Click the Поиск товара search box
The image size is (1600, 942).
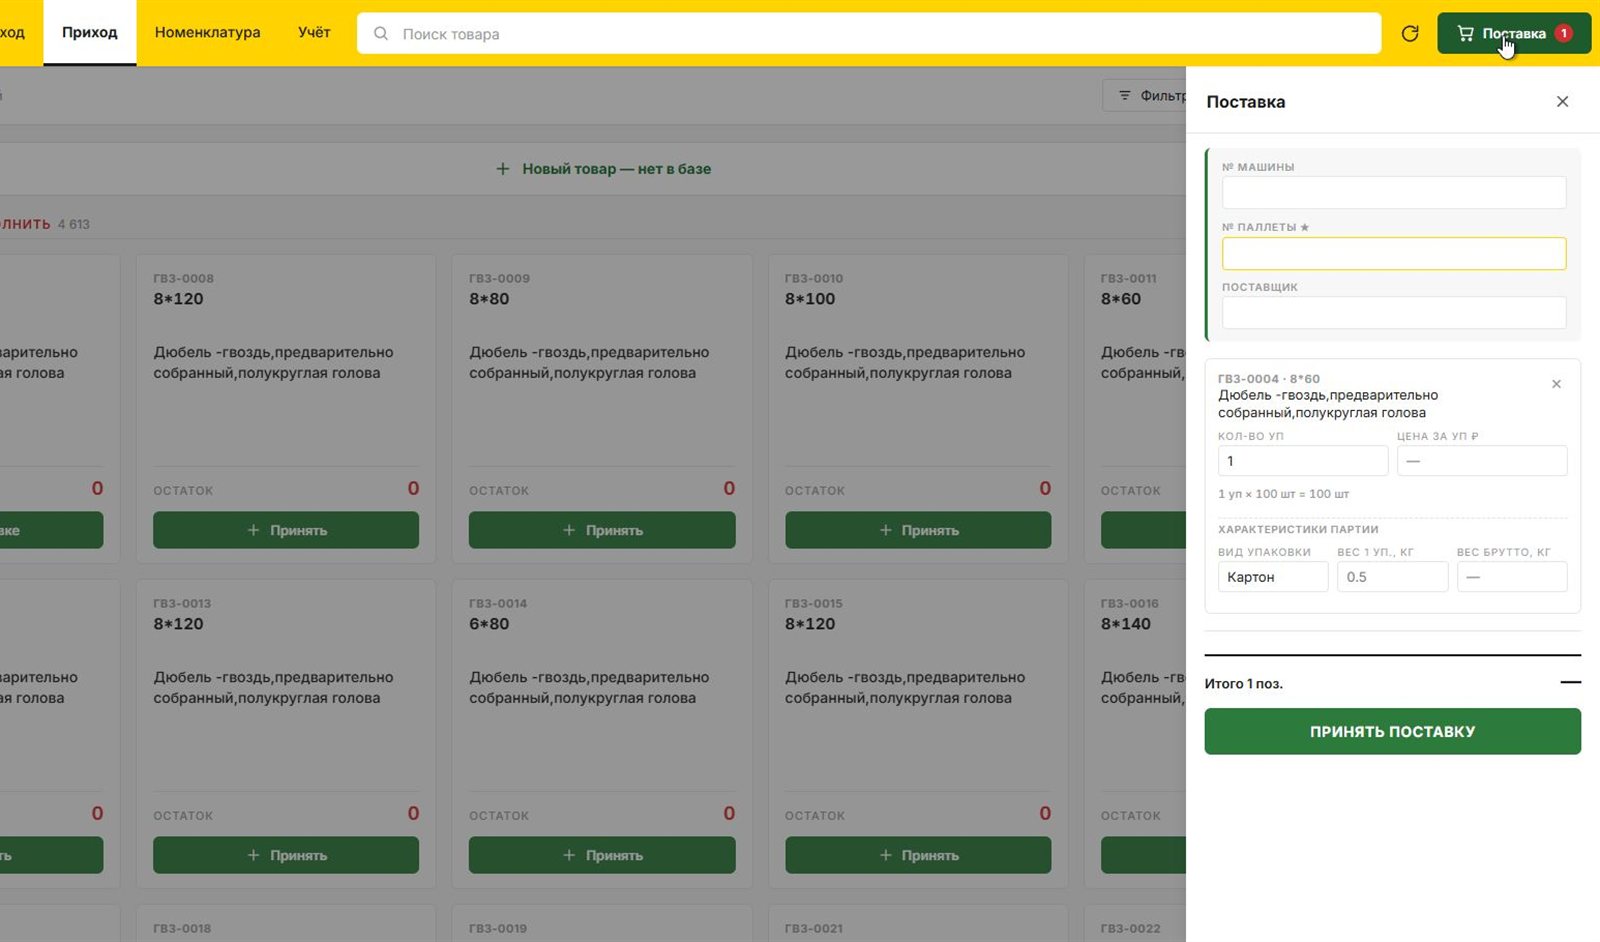pyautogui.click(x=869, y=34)
